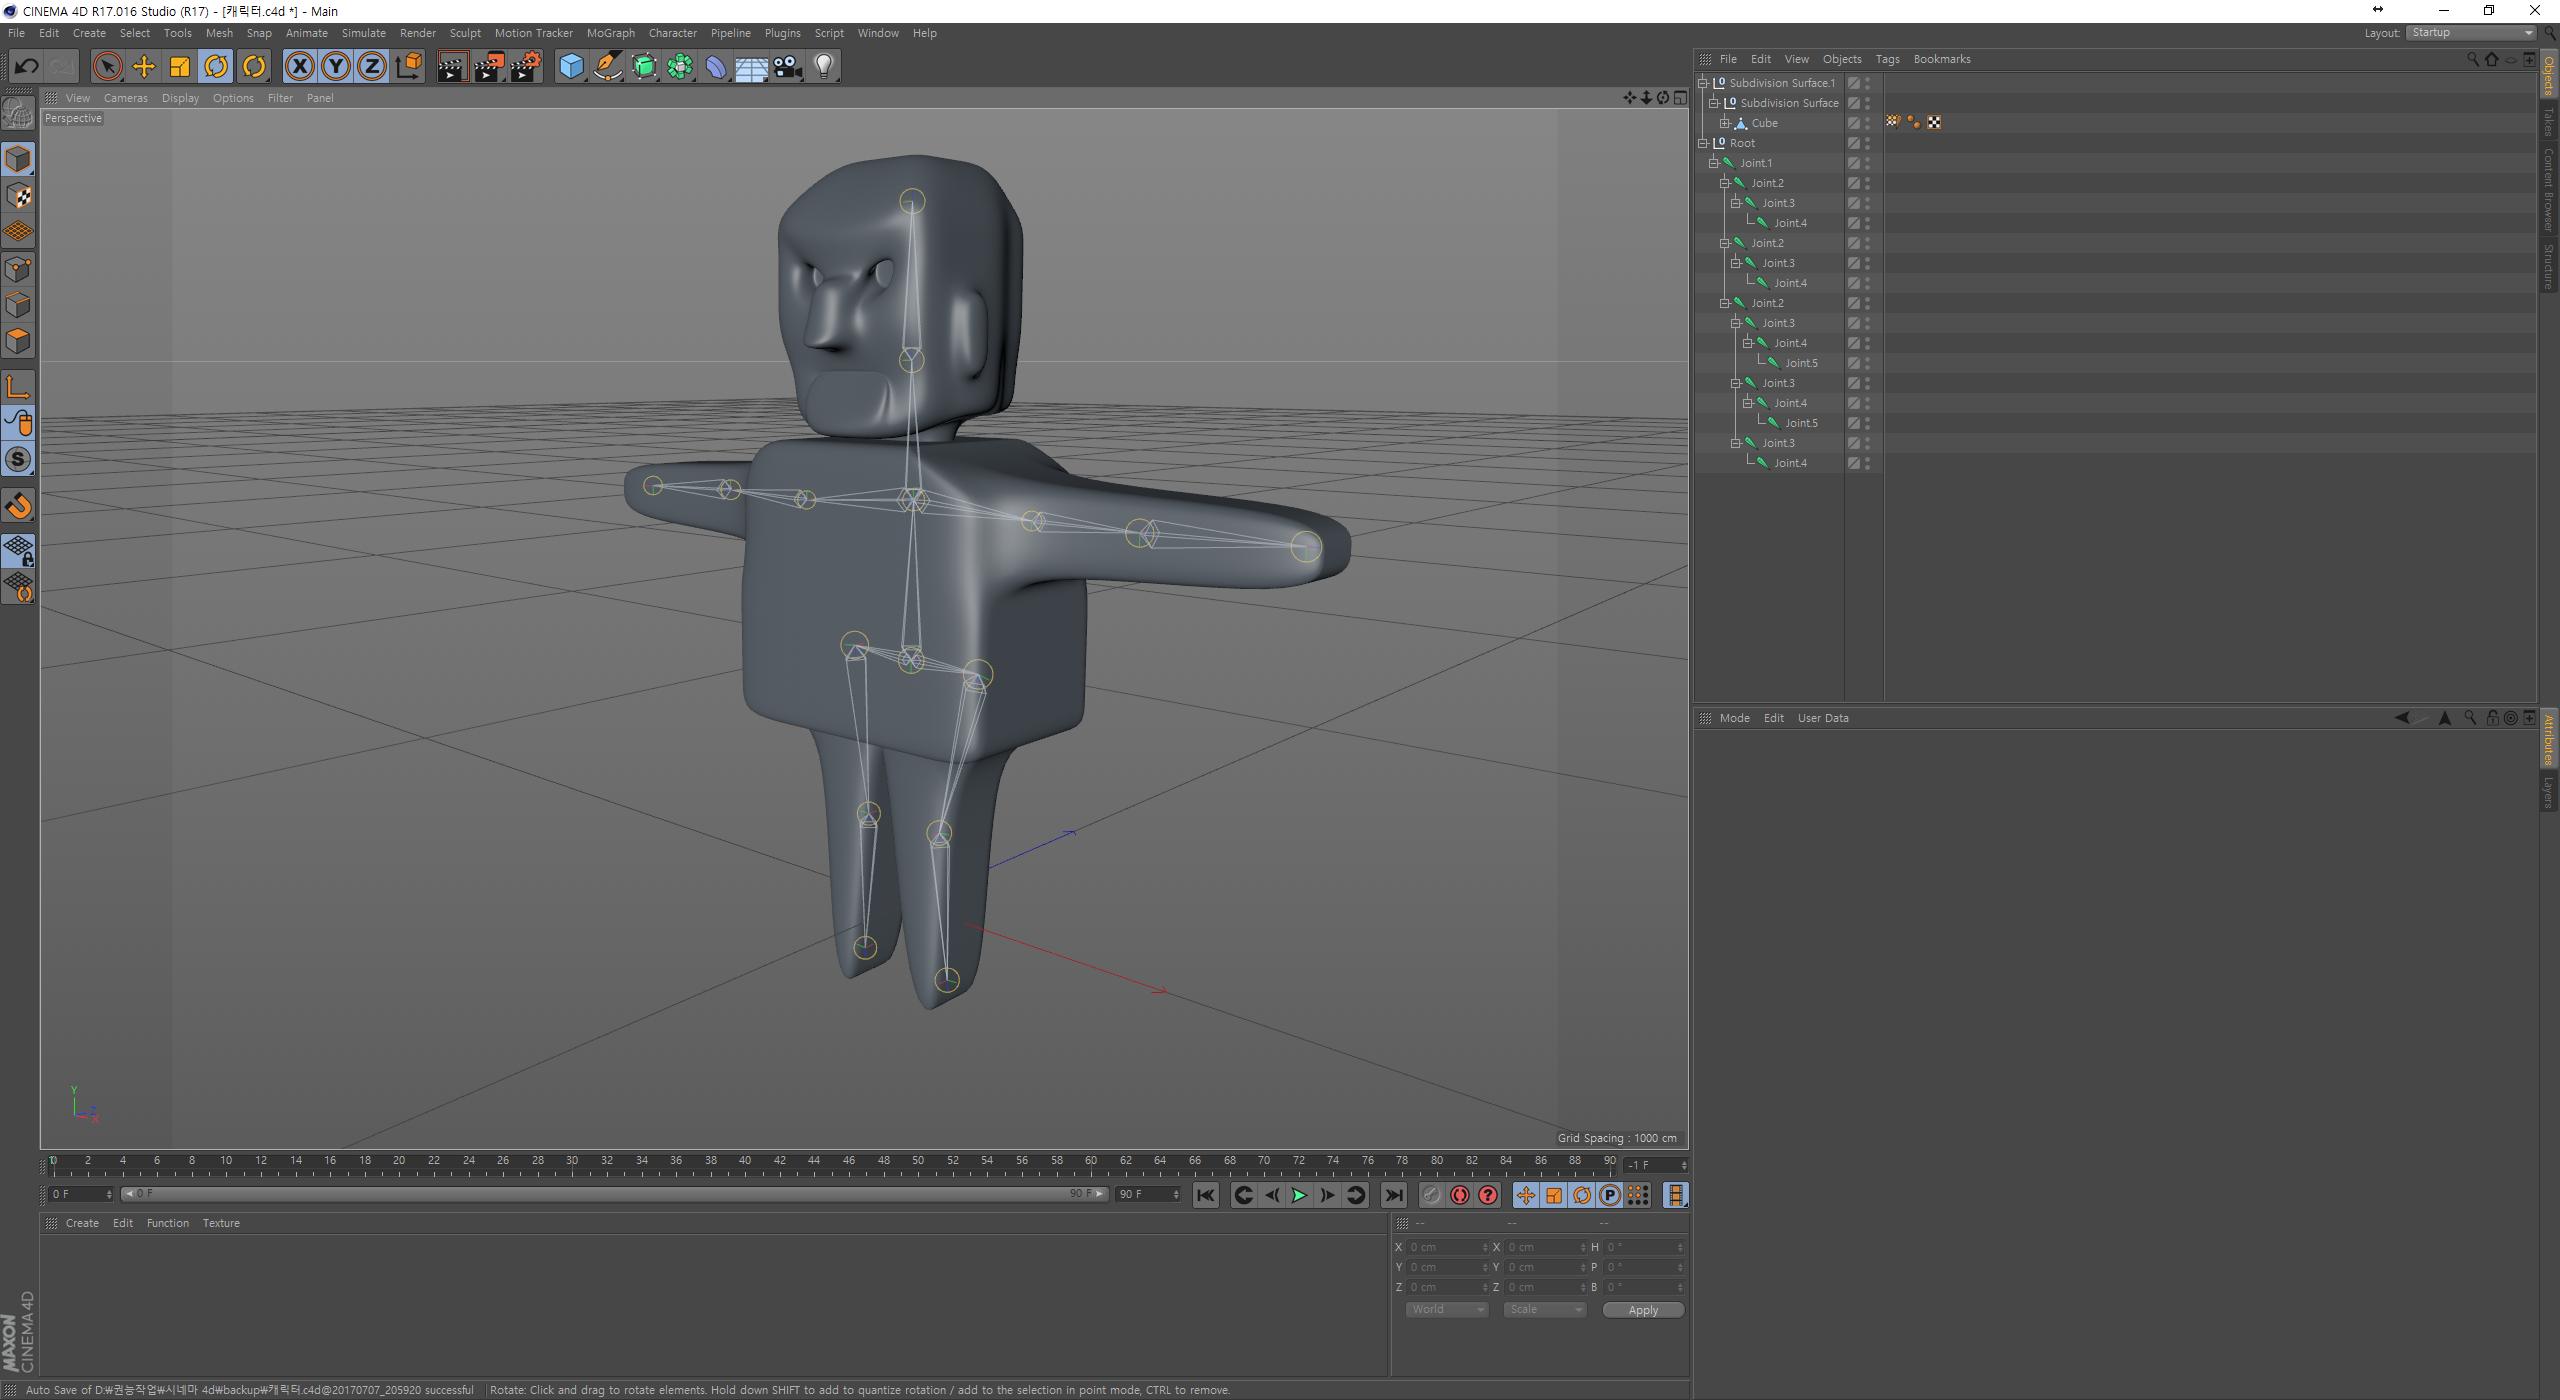The image size is (2560, 1400).
Task: Click the Coordinate System icon
Action: (x=408, y=67)
